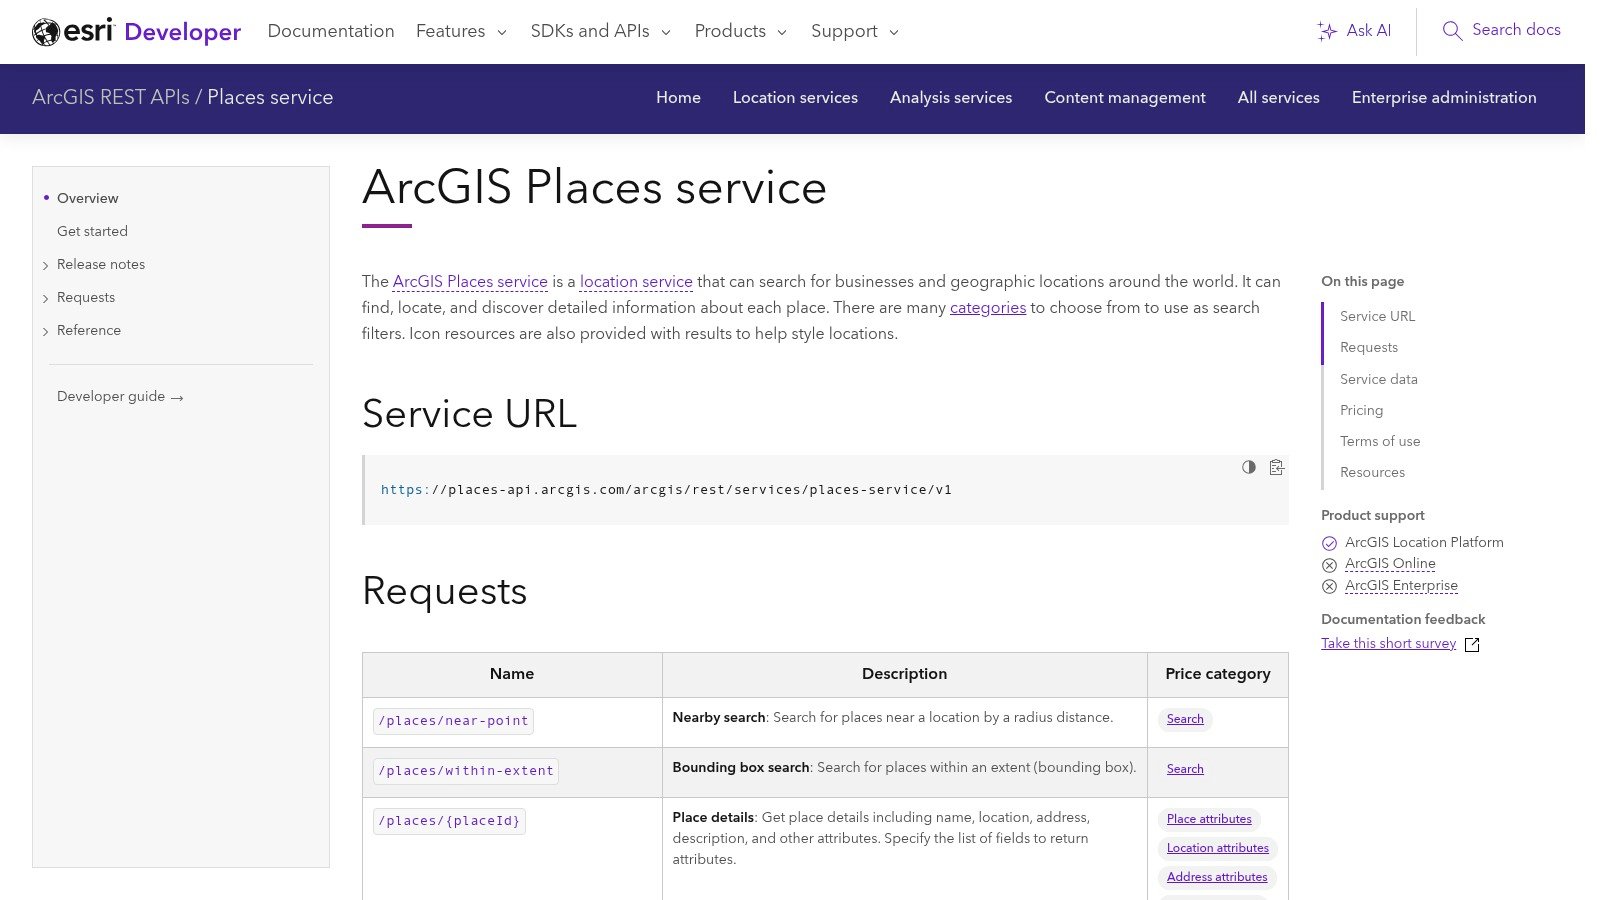Image resolution: width=1600 pixels, height=900 pixels.
Task: Open the SDKs and APIs dropdown
Action: [600, 31]
